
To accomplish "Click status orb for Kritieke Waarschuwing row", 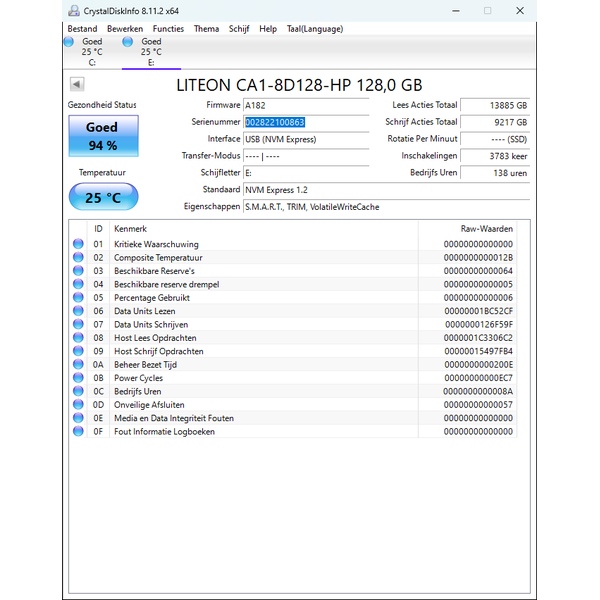I will [x=78, y=244].
